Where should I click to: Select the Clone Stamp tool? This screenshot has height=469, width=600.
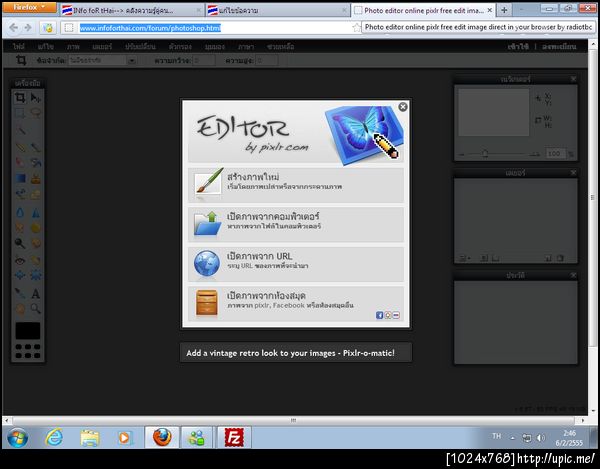coord(36,178)
